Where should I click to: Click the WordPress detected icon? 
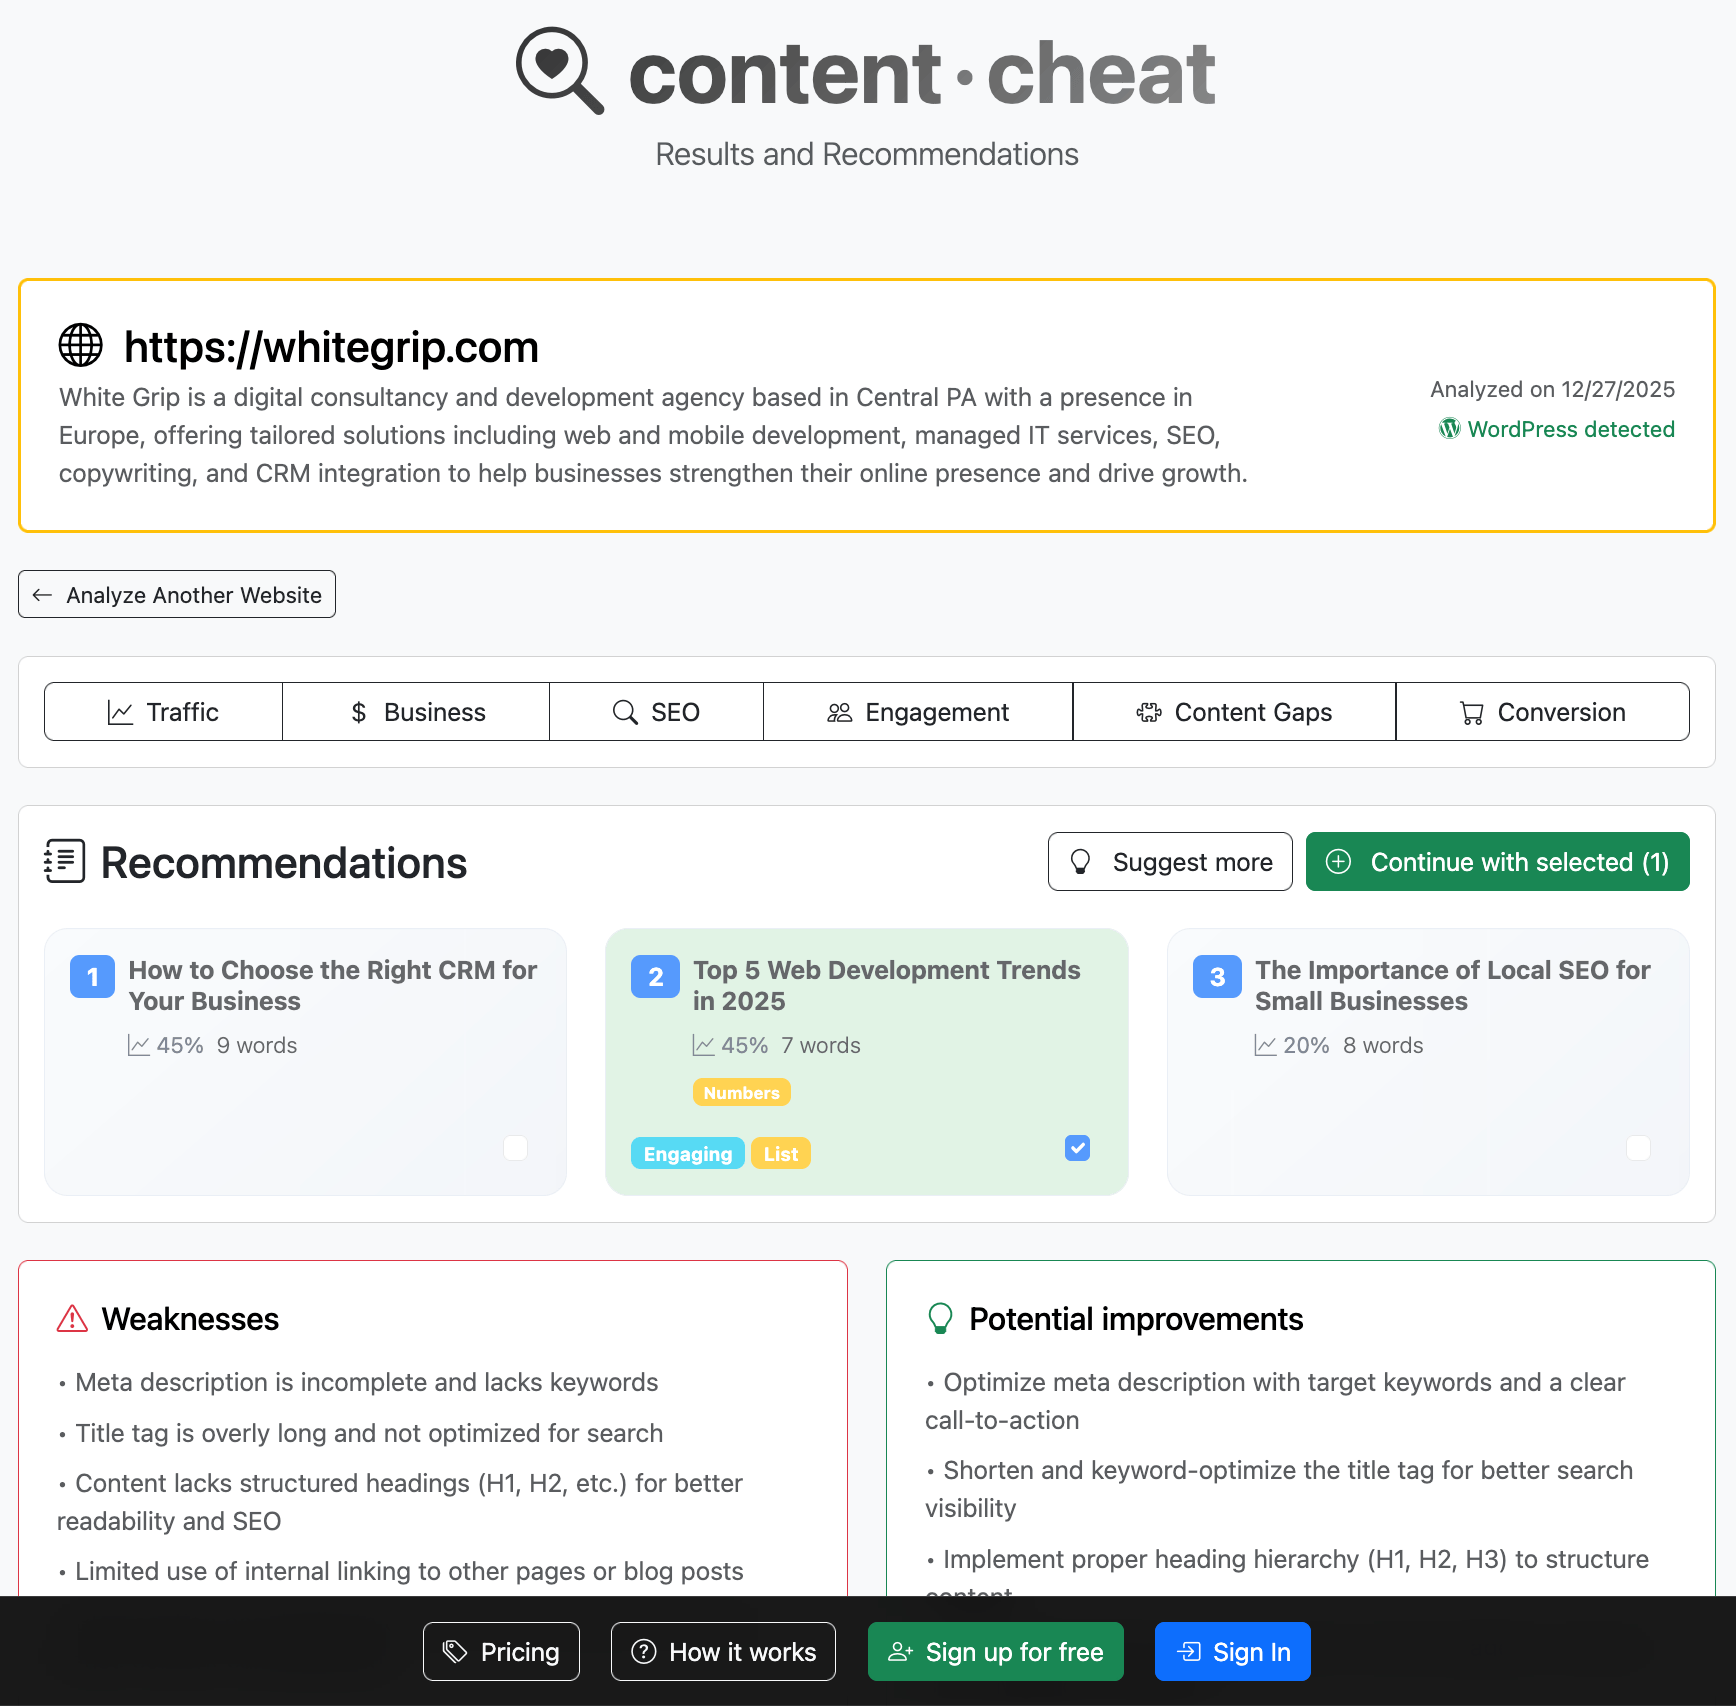1449,428
